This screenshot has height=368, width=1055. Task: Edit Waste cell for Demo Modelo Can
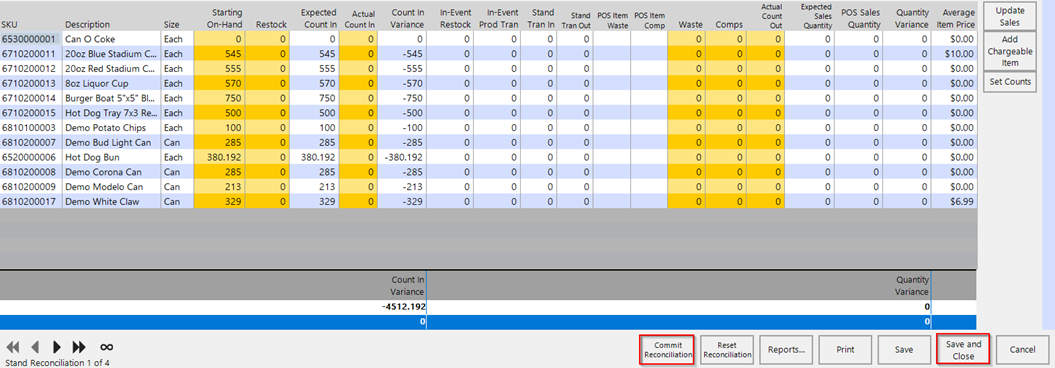point(686,186)
